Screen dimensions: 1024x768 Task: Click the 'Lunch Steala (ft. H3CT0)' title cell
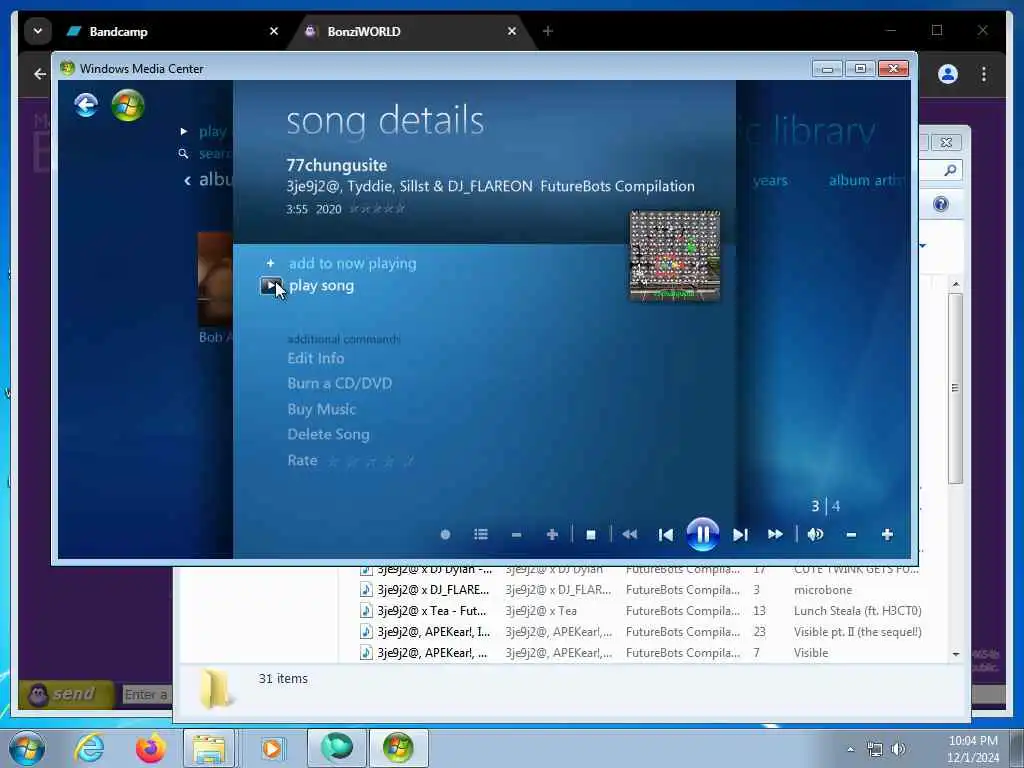click(857, 611)
